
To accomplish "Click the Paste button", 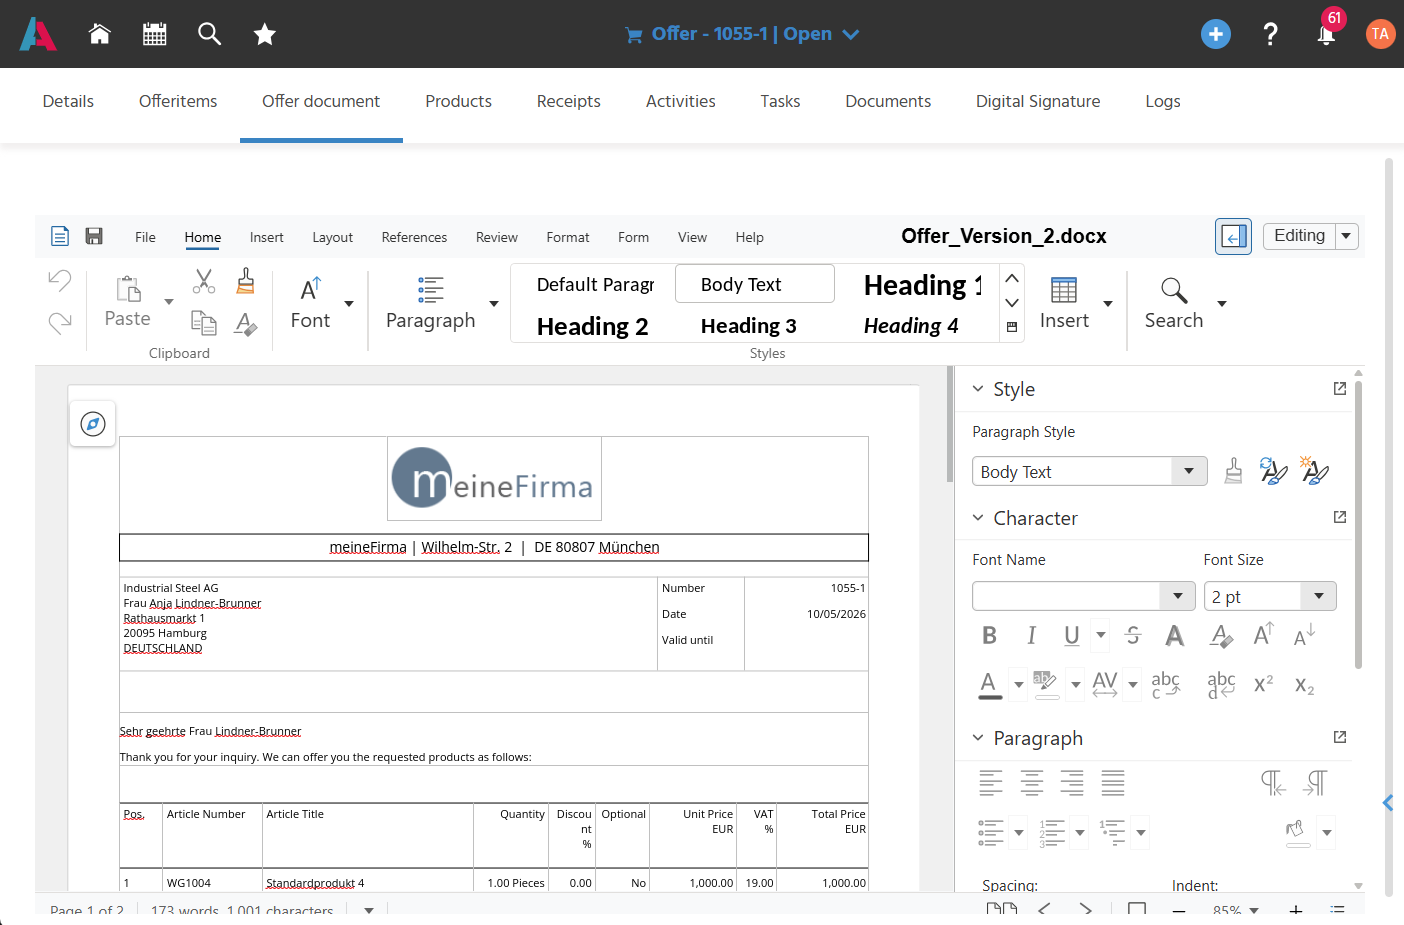I will [x=128, y=302].
